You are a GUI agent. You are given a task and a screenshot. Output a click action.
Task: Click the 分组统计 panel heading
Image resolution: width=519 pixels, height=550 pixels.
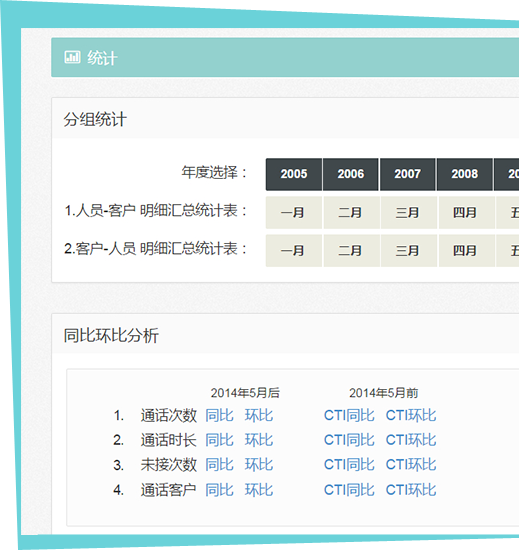(95, 119)
